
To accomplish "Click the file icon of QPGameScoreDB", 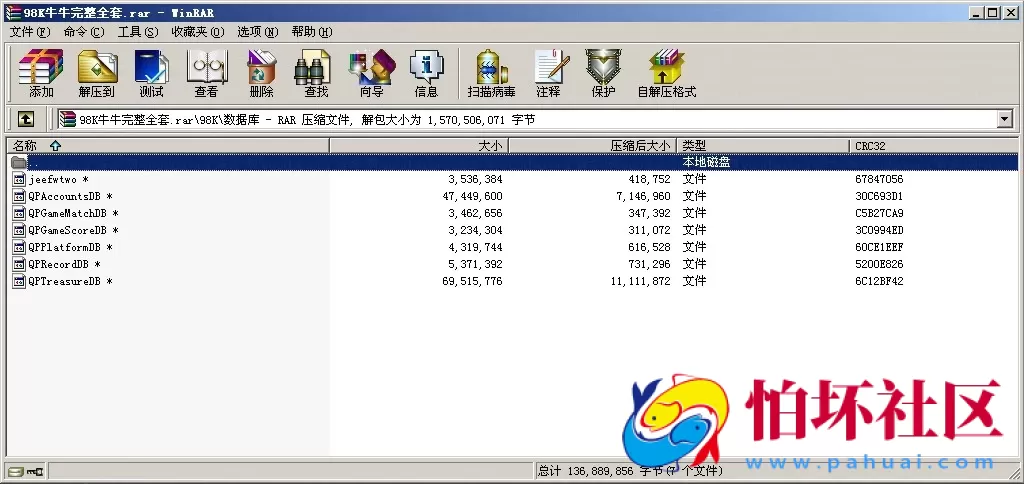I will pos(19,231).
